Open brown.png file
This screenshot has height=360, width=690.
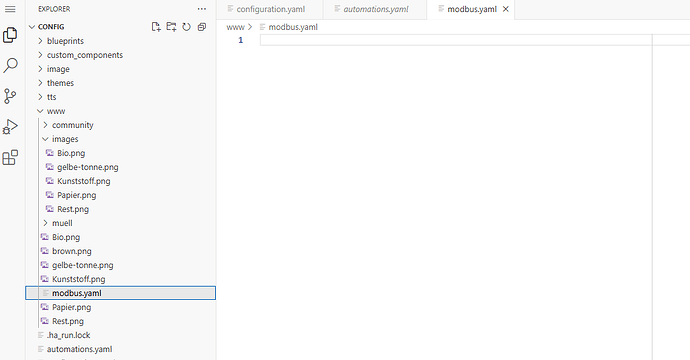(120, 251)
